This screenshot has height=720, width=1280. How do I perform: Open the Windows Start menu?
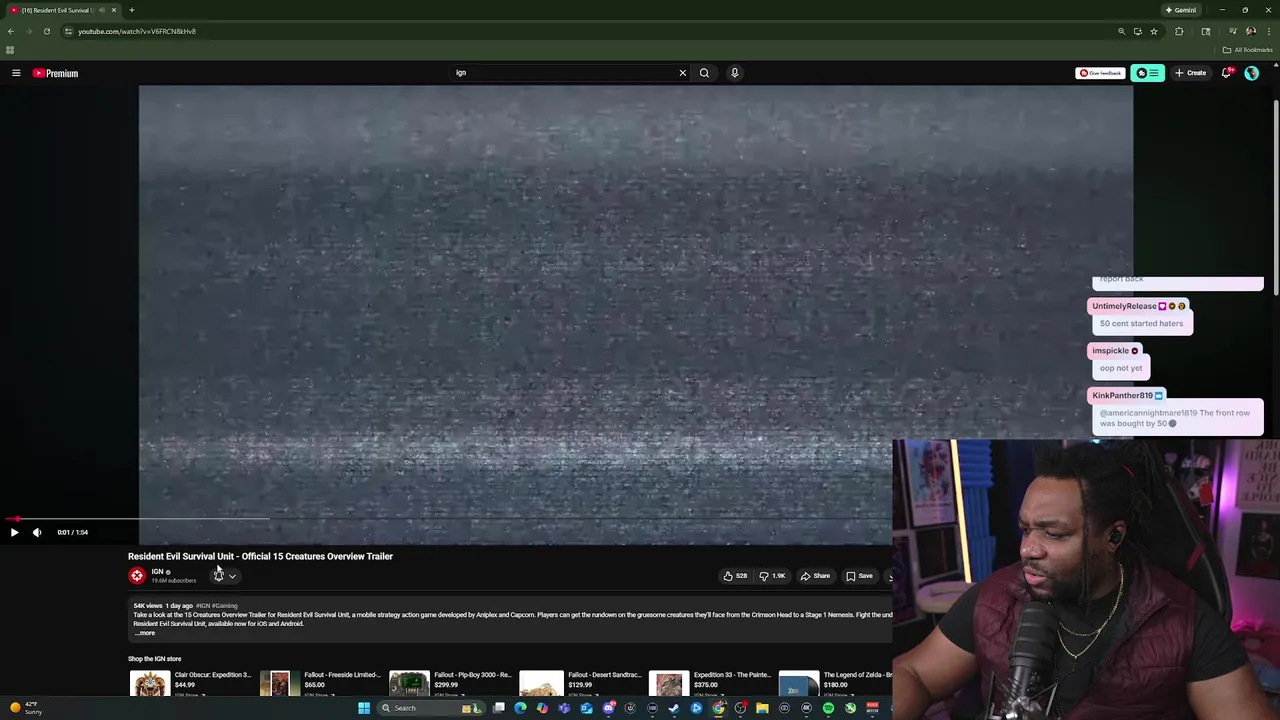[364, 708]
